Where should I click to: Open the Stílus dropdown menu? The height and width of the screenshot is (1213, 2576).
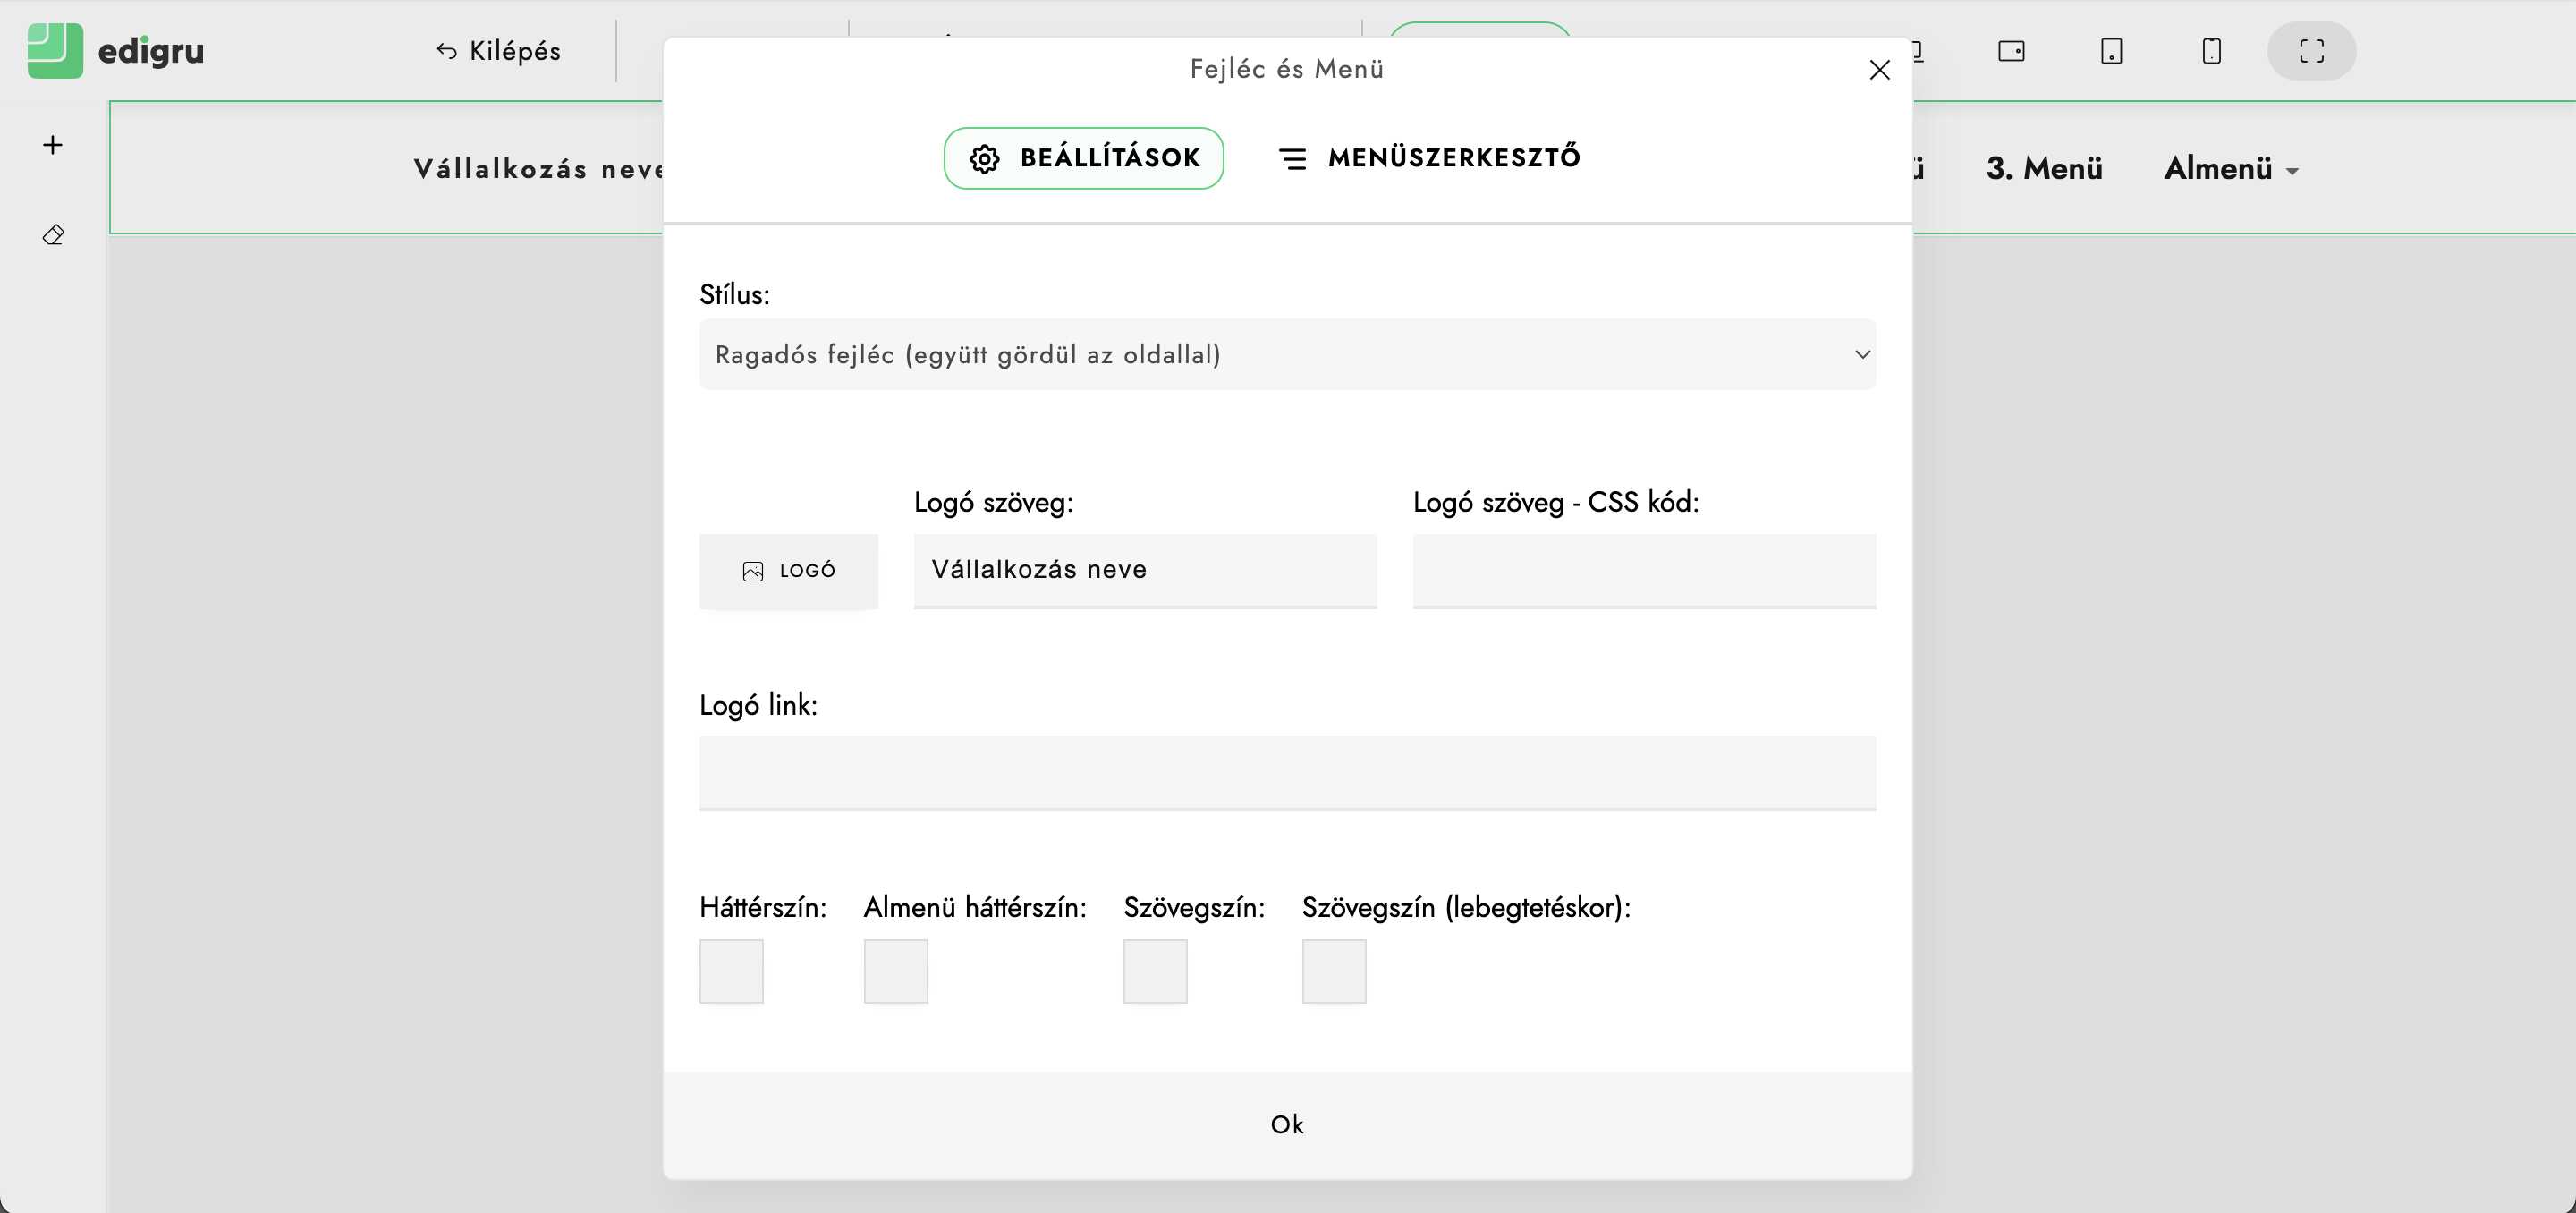tap(1287, 355)
